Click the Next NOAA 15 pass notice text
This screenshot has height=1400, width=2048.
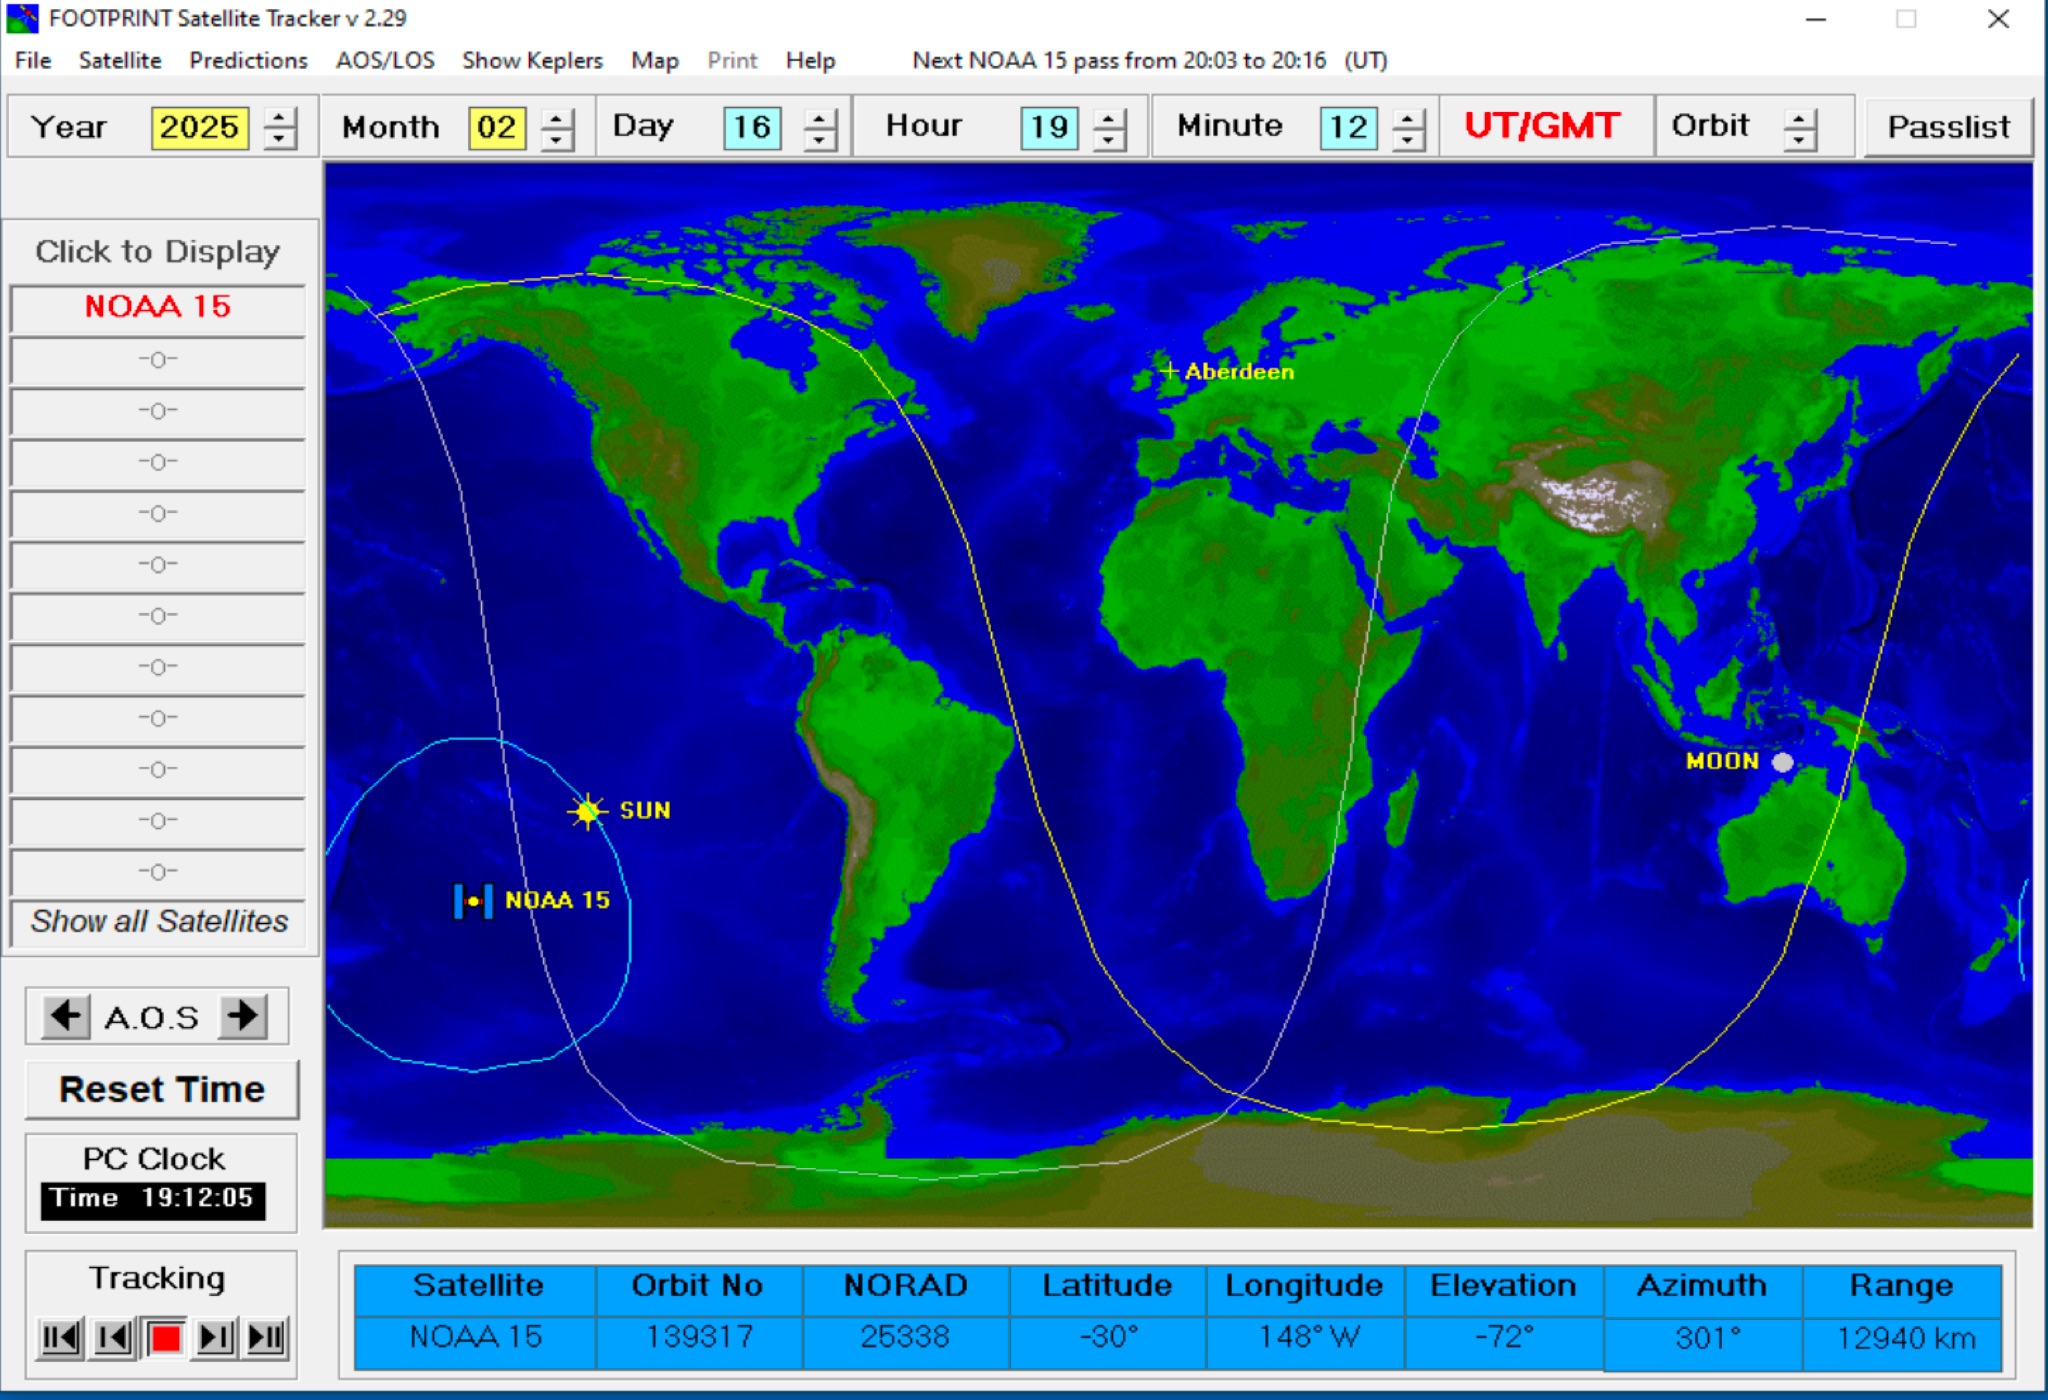(1149, 60)
